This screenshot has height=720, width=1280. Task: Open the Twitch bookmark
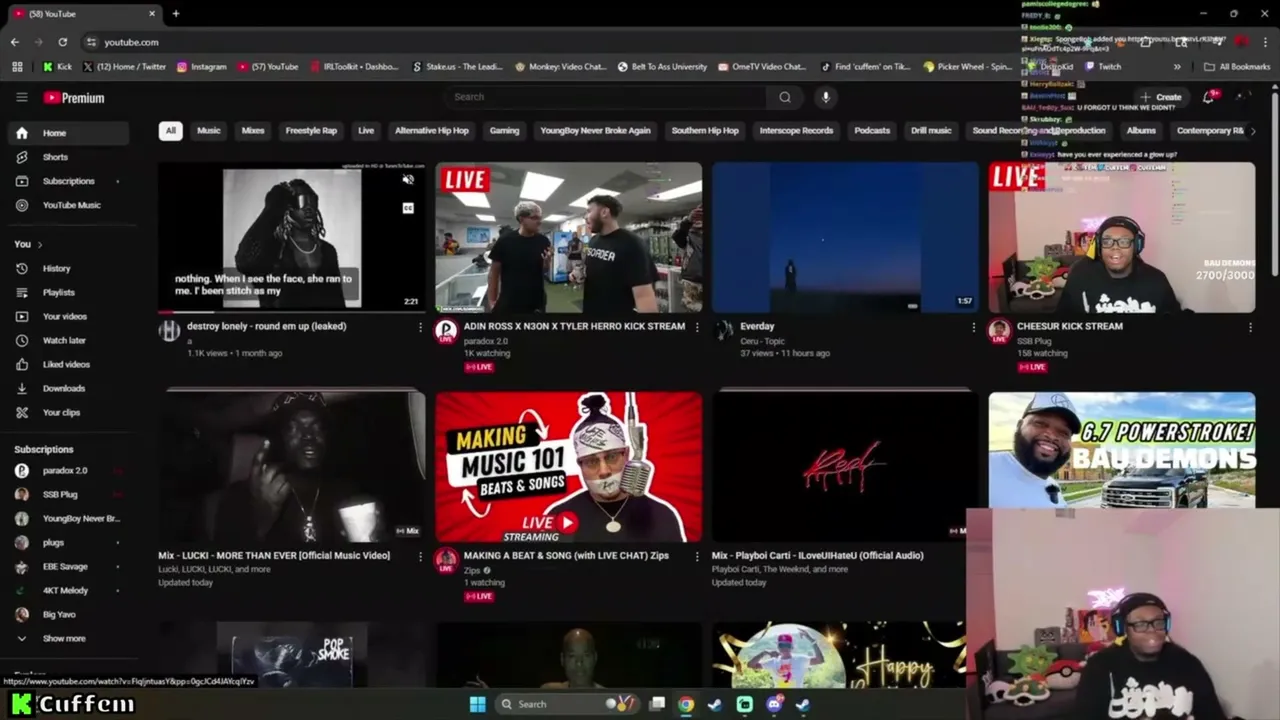point(1102,67)
